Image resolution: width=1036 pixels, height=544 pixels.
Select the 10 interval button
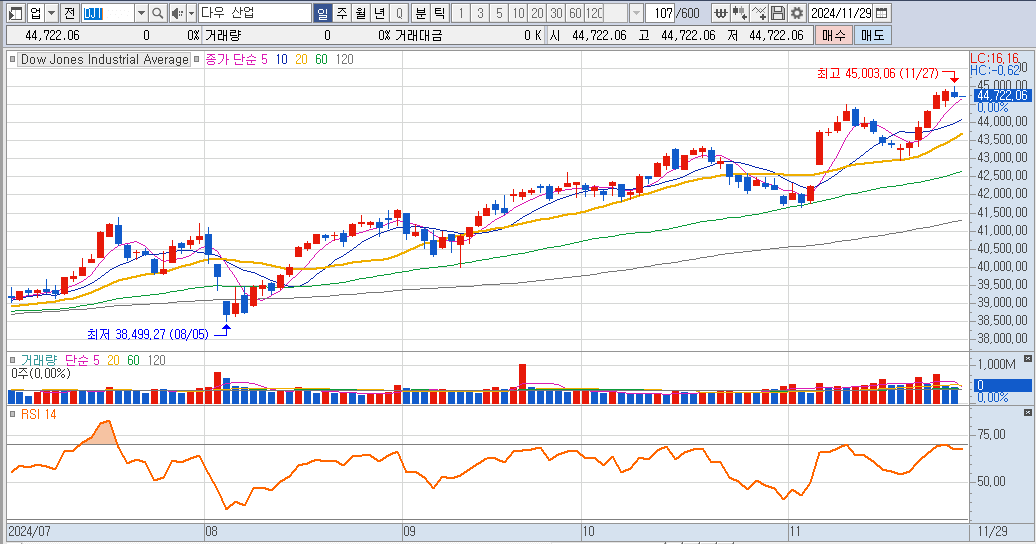click(519, 13)
